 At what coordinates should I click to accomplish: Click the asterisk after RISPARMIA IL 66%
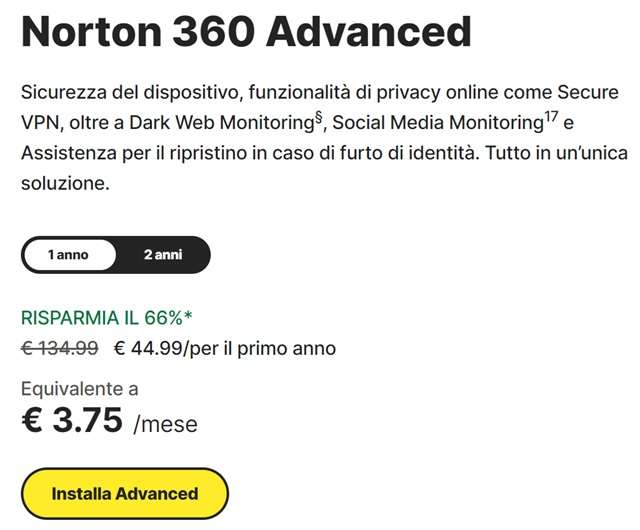(188, 318)
